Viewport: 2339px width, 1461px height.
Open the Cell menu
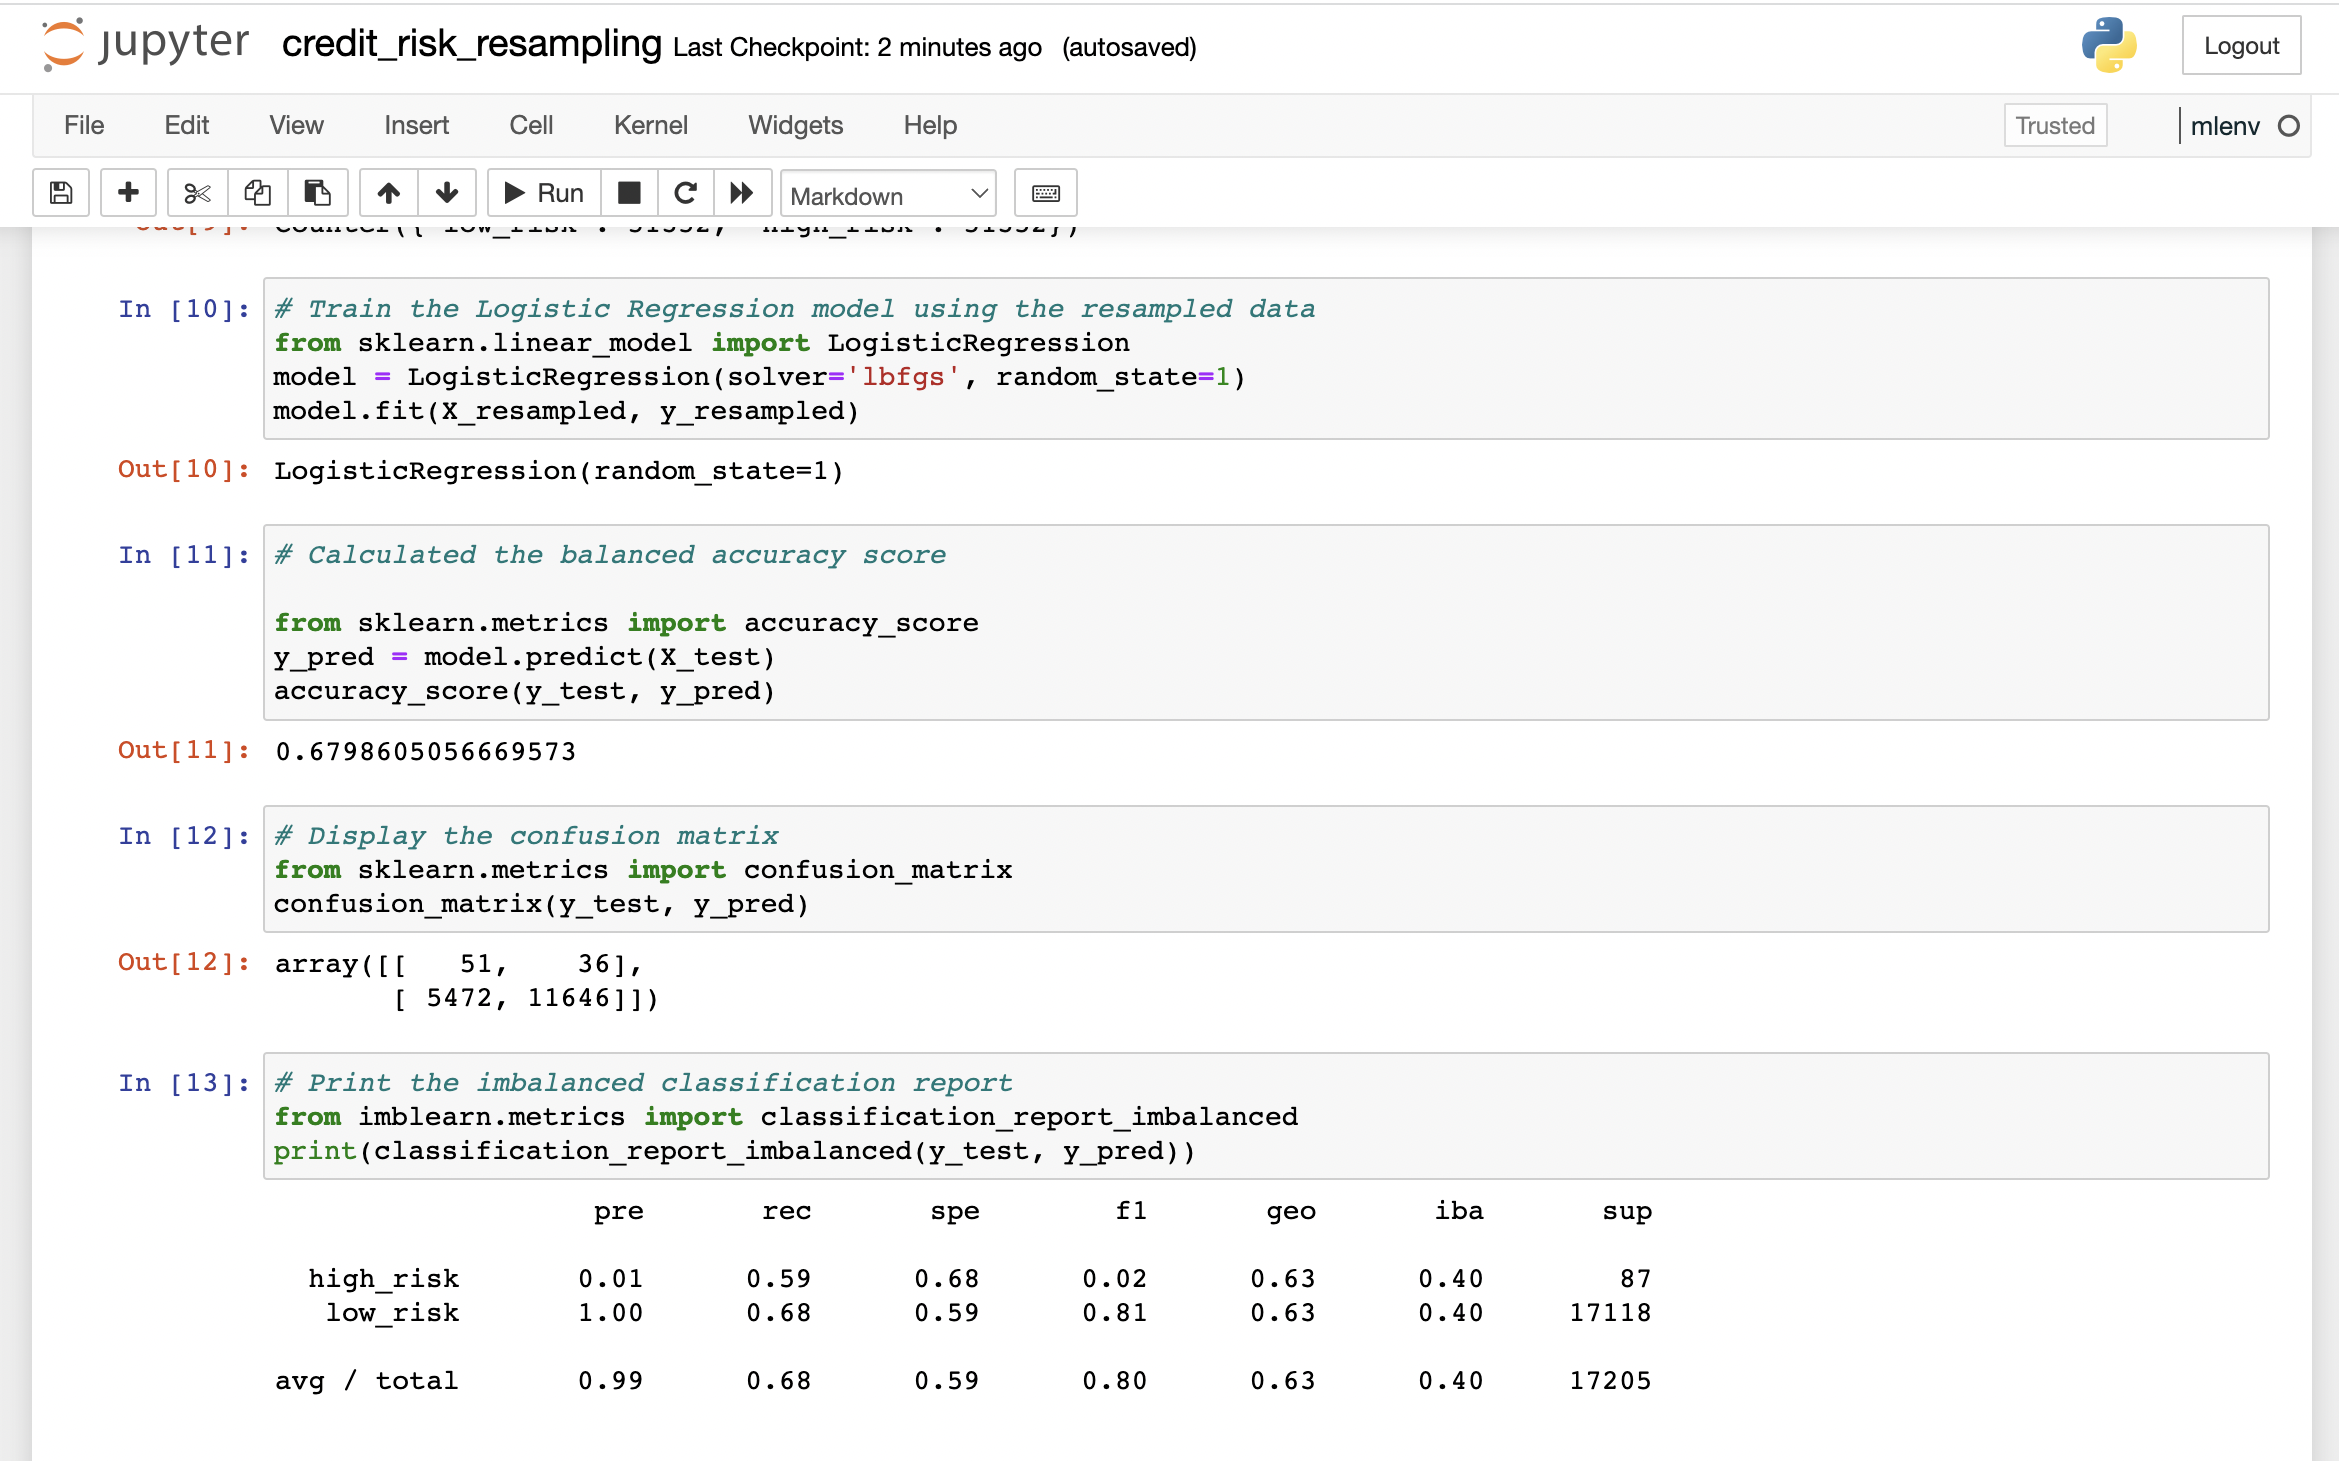click(x=531, y=125)
